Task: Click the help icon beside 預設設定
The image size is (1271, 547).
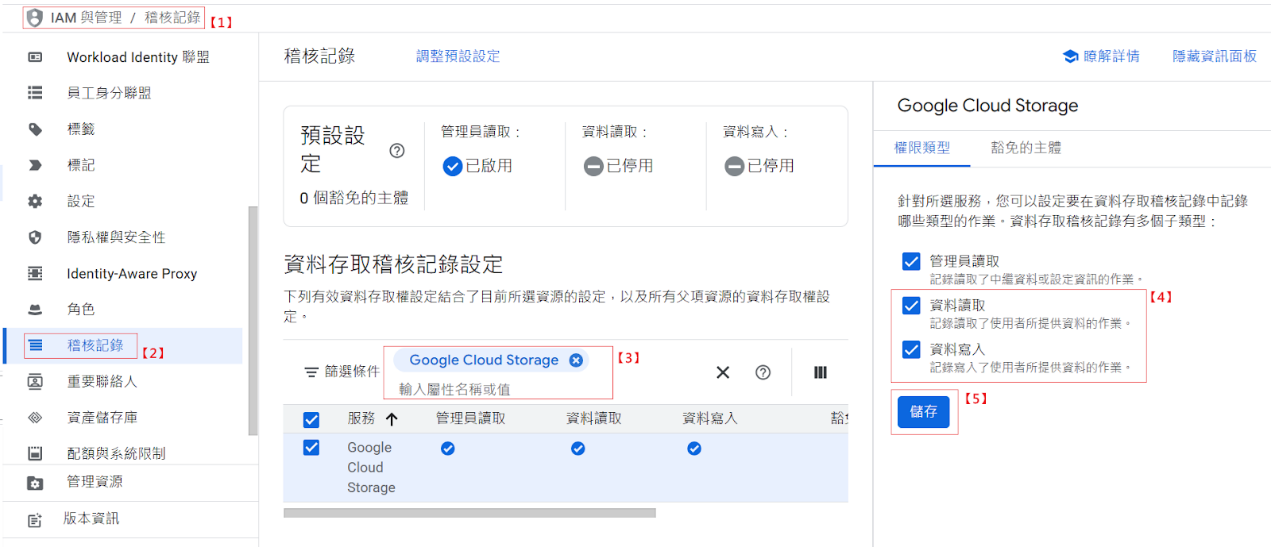Action: (397, 151)
